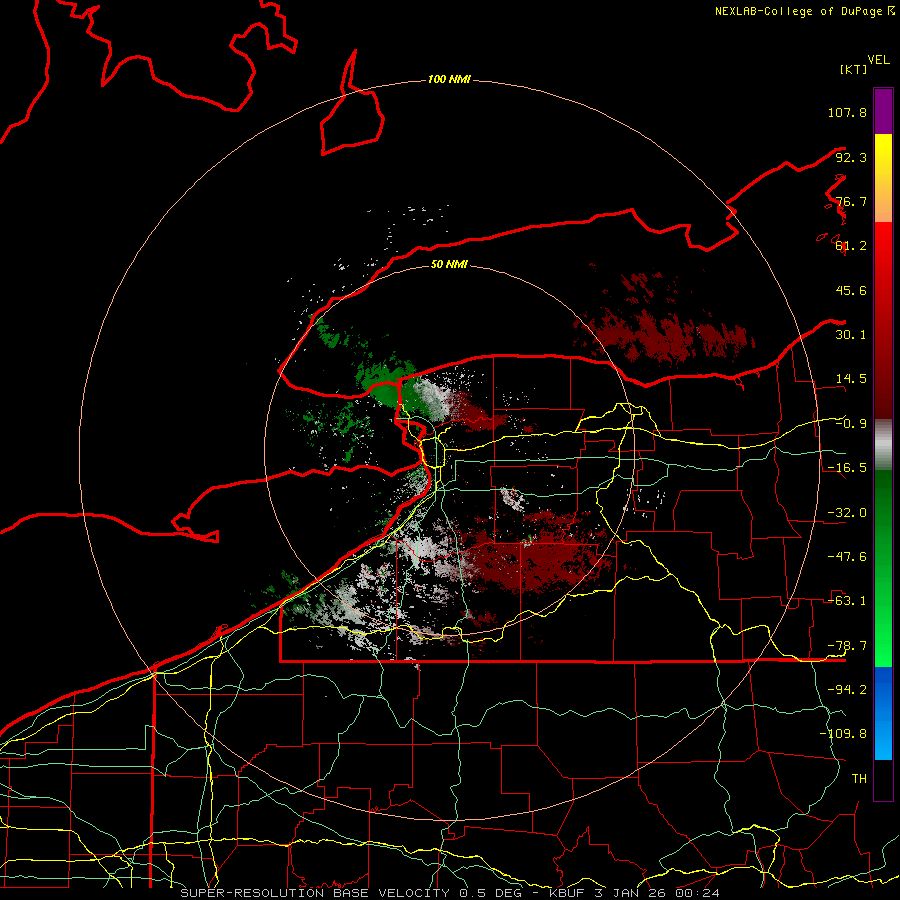Viewport: 900px width, 900px height.
Task: Click the -109.8 scale value
Action: click(x=843, y=734)
